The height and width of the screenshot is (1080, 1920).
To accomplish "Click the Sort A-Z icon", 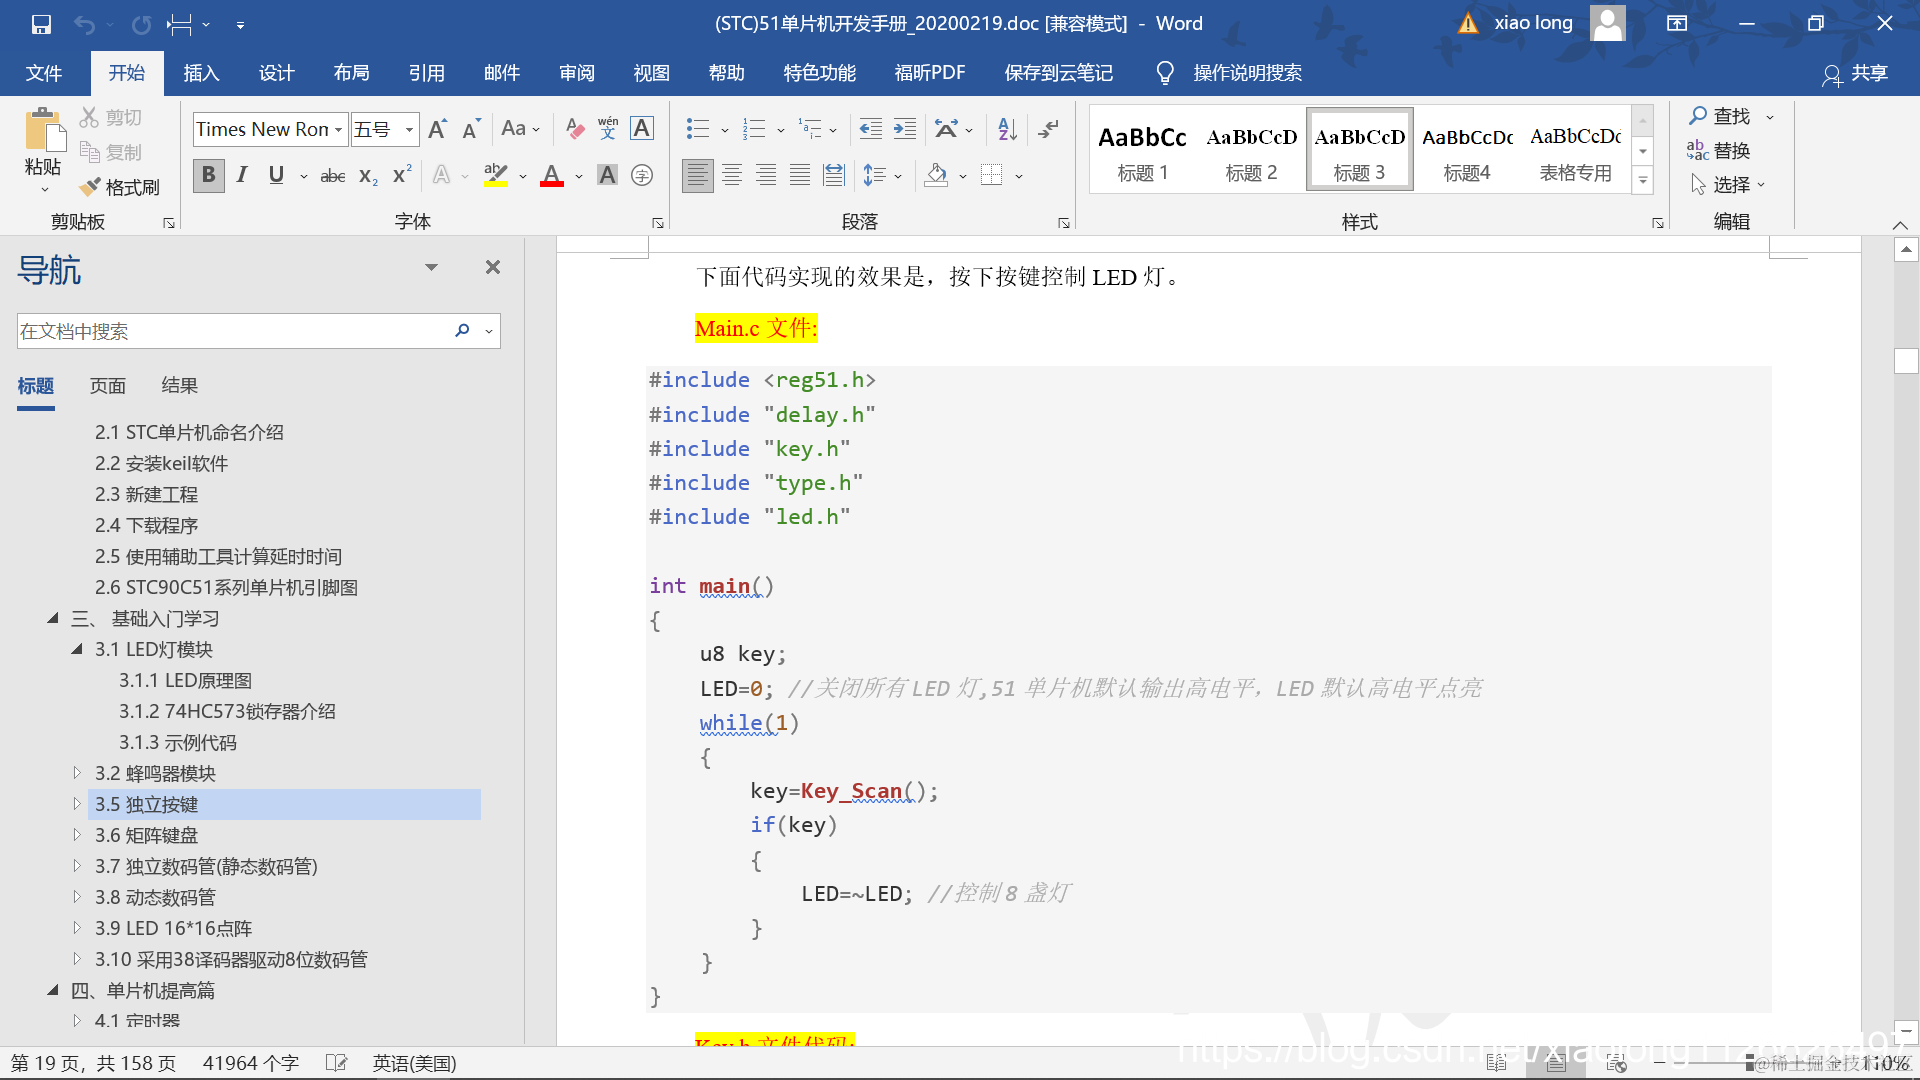I will tap(1007, 129).
